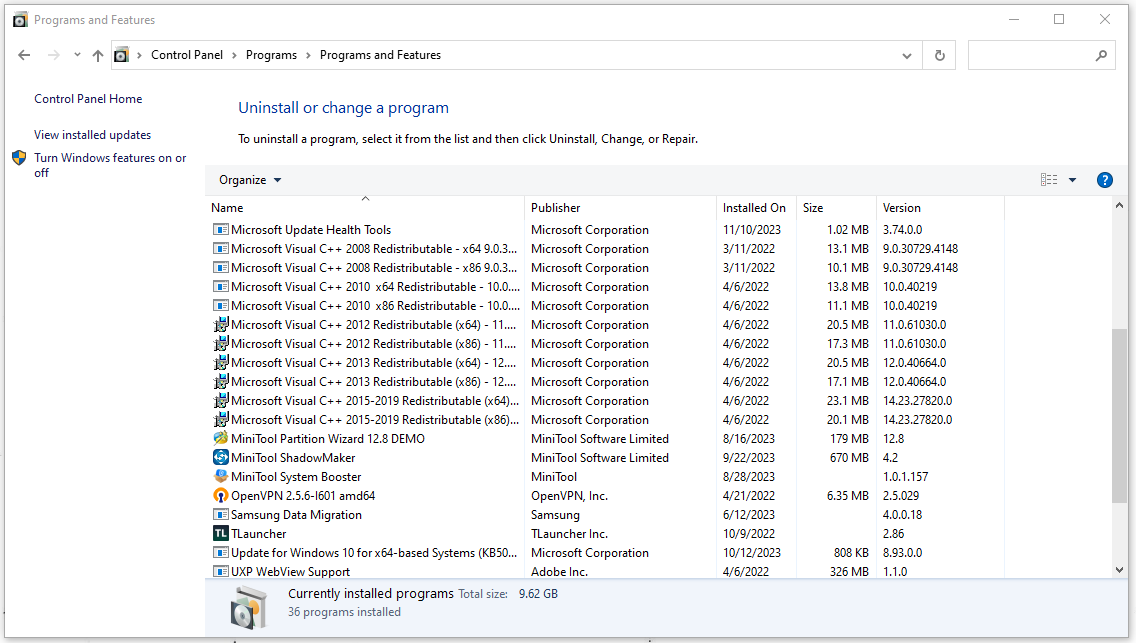The image size is (1136, 643).
Task: Sort list by Publisher column header
Action: [x=620, y=208]
